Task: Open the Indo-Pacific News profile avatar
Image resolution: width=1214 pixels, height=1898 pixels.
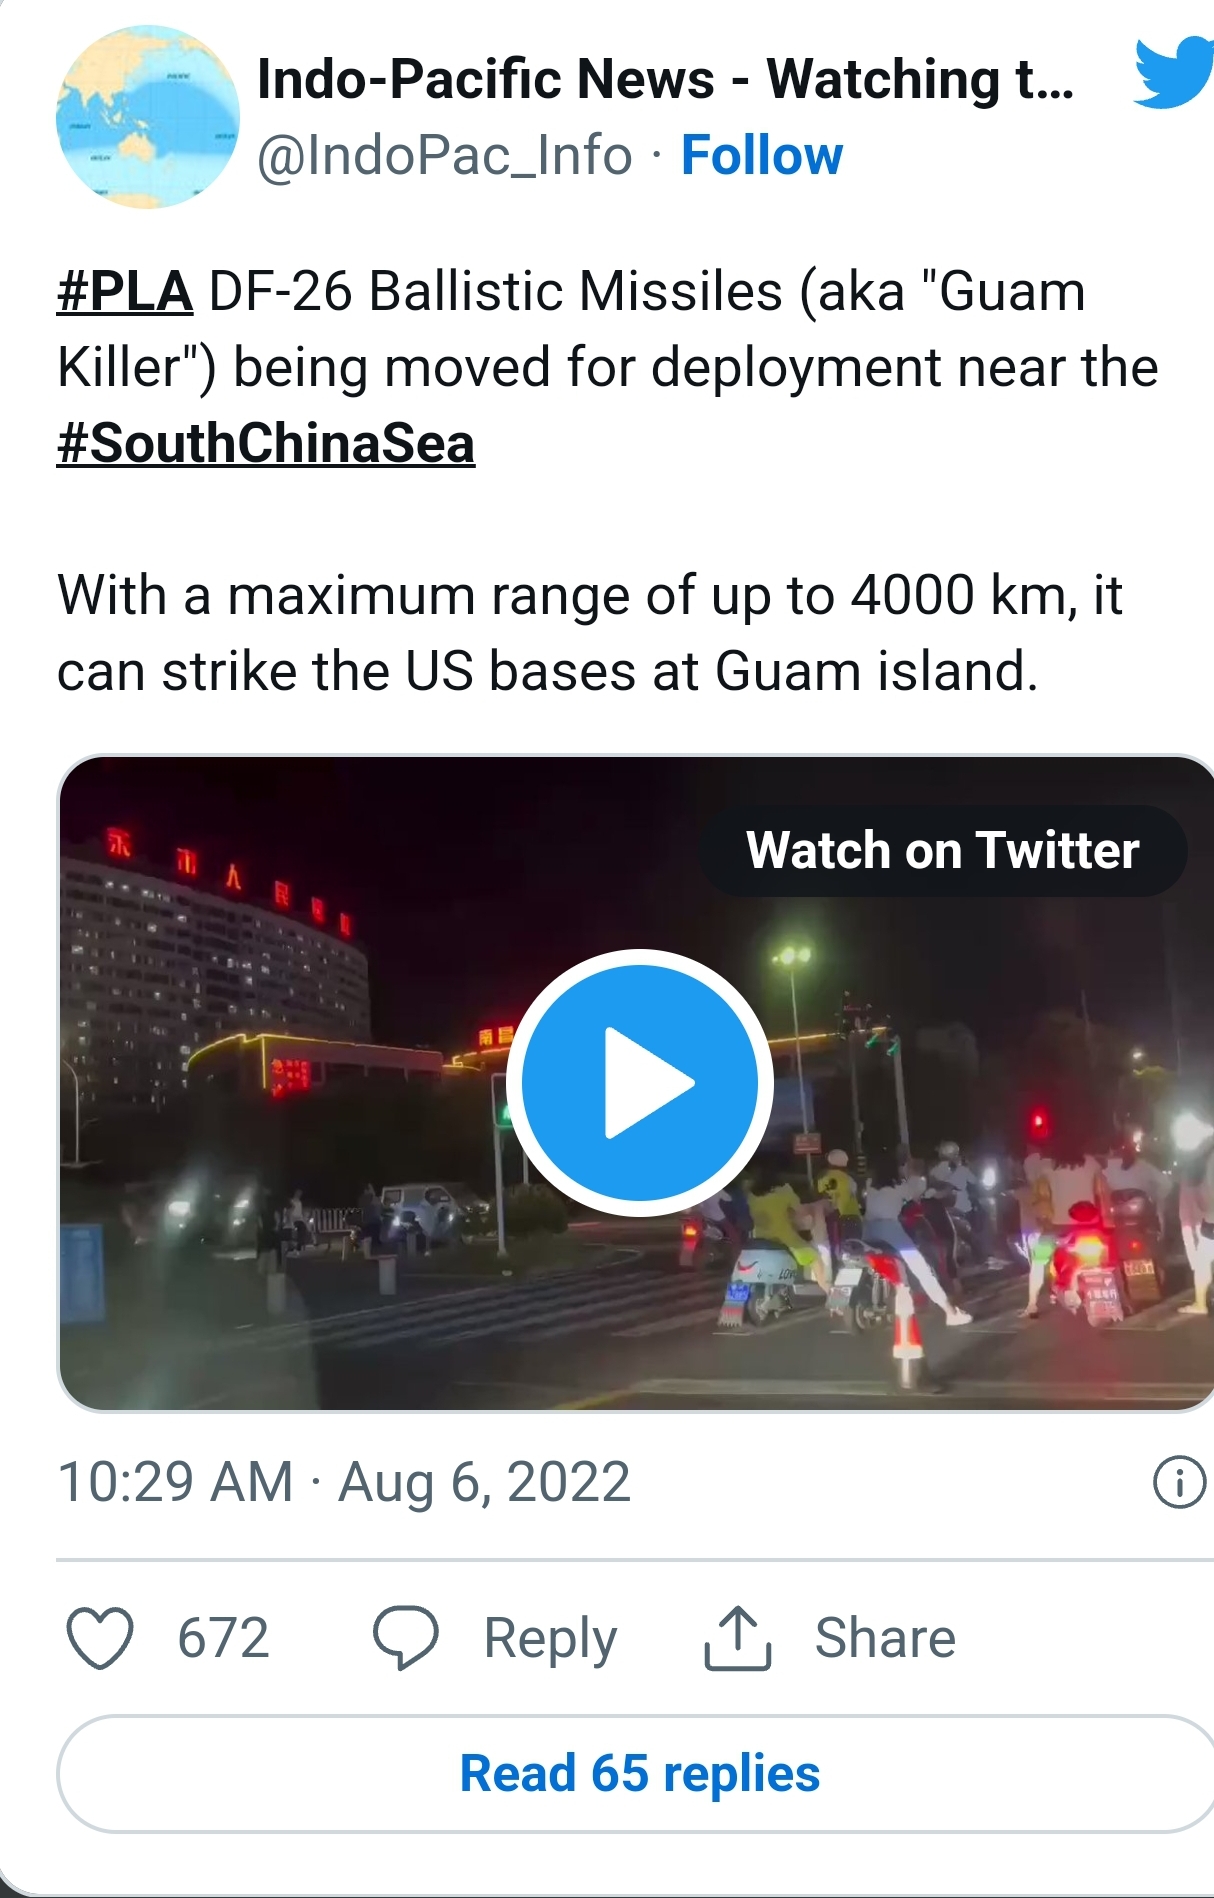Action: [x=148, y=117]
